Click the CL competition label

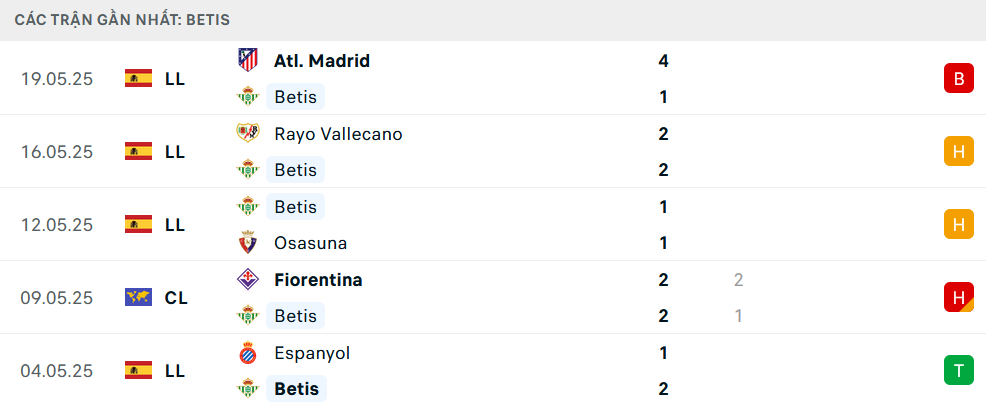(176, 297)
